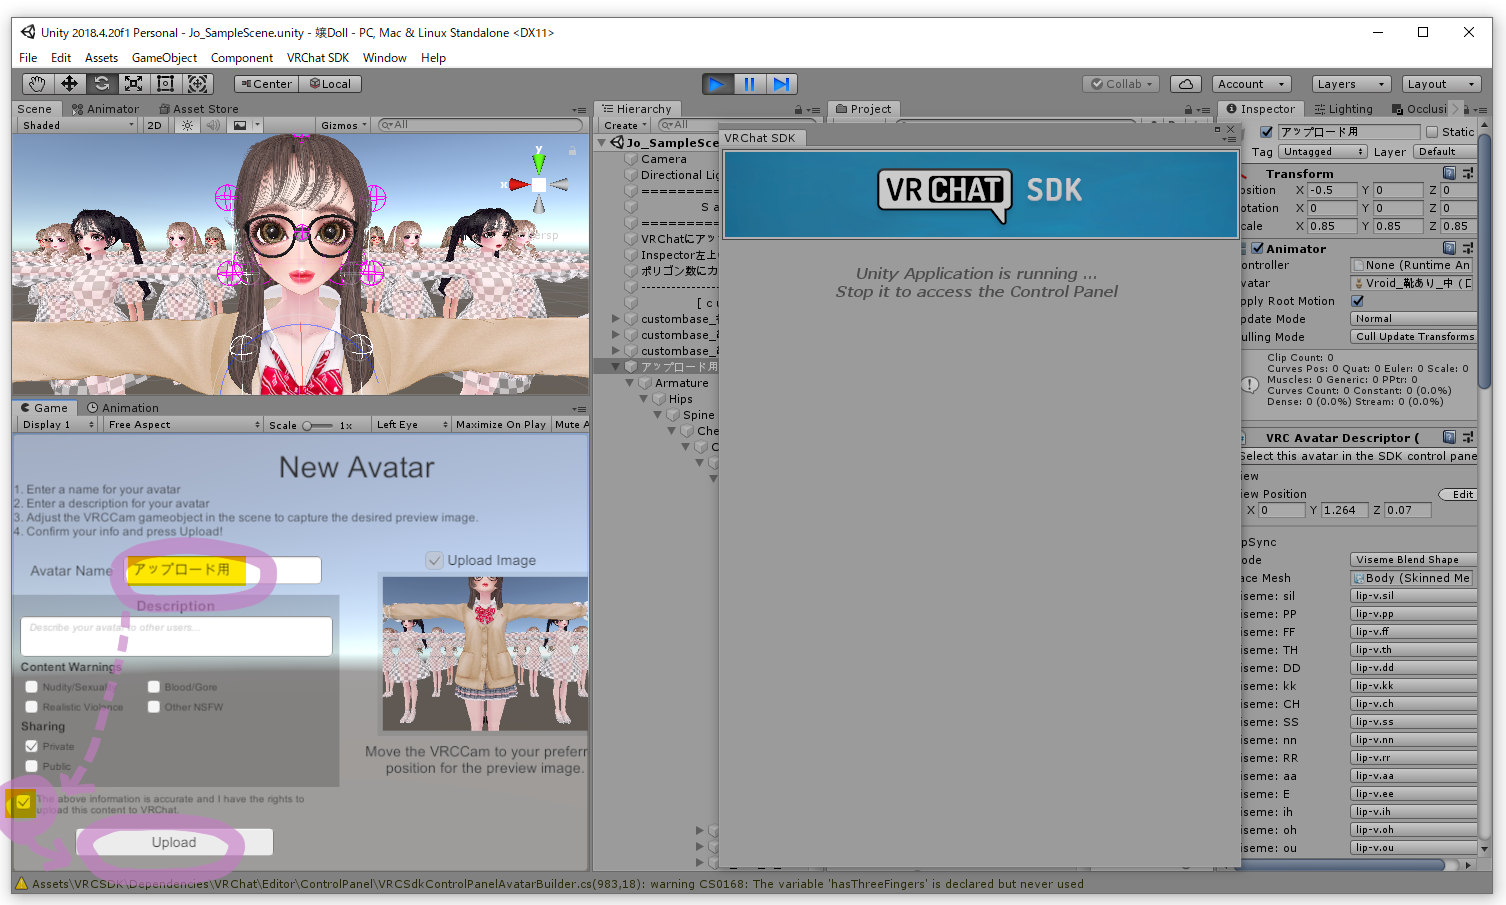1506x905 pixels.
Task: Open Animator component settings gear
Action: point(1468,248)
